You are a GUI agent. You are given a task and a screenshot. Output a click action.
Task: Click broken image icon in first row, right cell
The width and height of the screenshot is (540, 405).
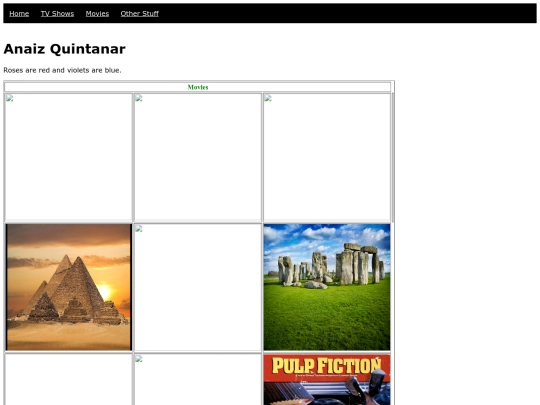coord(268,98)
